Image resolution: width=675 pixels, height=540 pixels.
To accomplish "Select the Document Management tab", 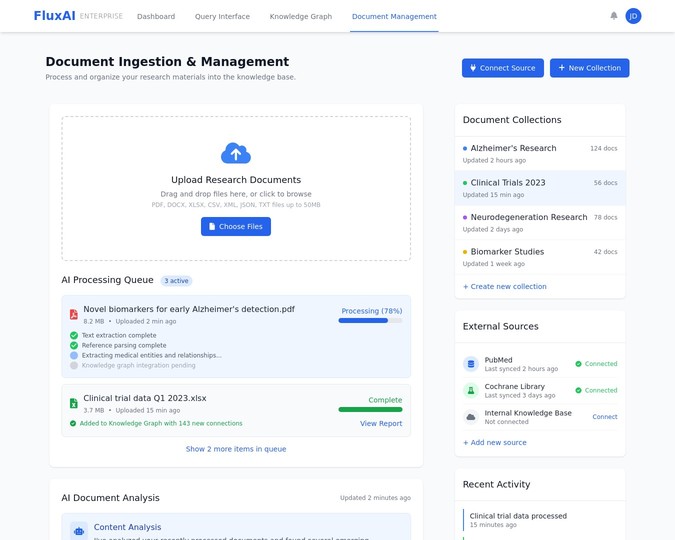I will pyautogui.click(x=394, y=16).
